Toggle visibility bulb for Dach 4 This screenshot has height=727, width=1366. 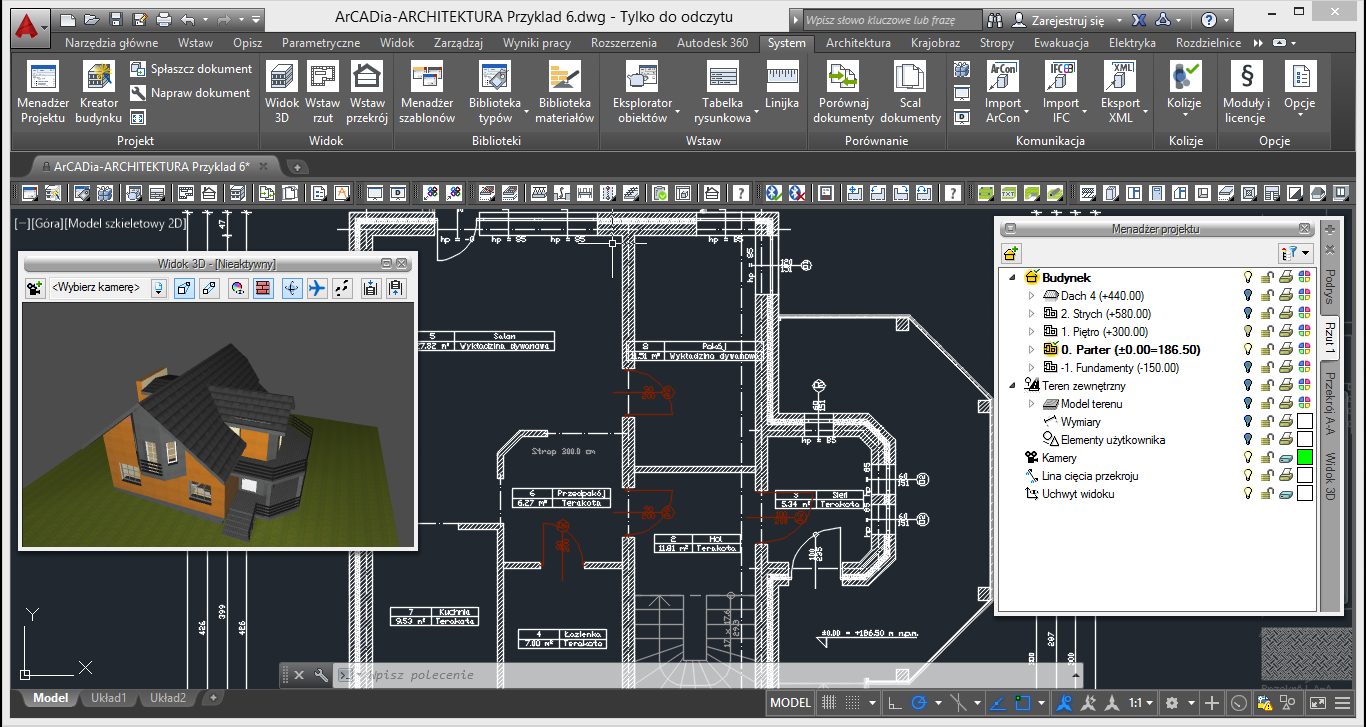click(x=1248, y=296)
